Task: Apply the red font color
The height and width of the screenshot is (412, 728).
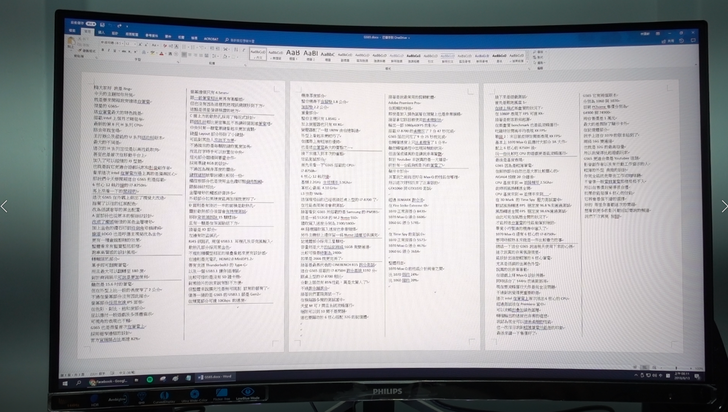Action: coord(162,53)
